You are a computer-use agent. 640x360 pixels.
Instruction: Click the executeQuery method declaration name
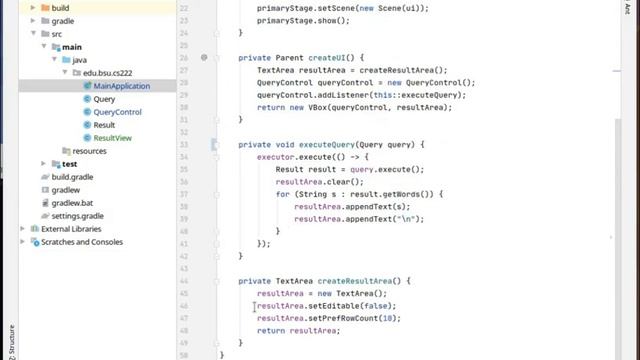click(x=327, y=144)
